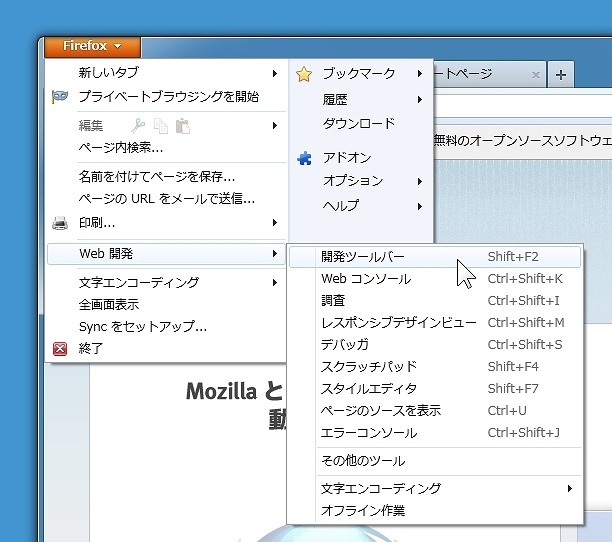Click the clipboard paste icon

(183, 126)
